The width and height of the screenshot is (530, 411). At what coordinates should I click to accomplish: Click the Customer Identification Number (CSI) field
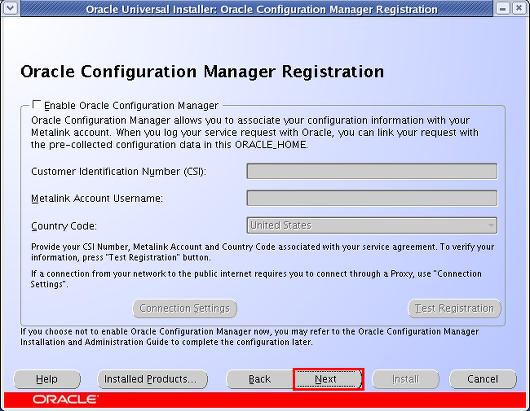(x=372, y=171)
